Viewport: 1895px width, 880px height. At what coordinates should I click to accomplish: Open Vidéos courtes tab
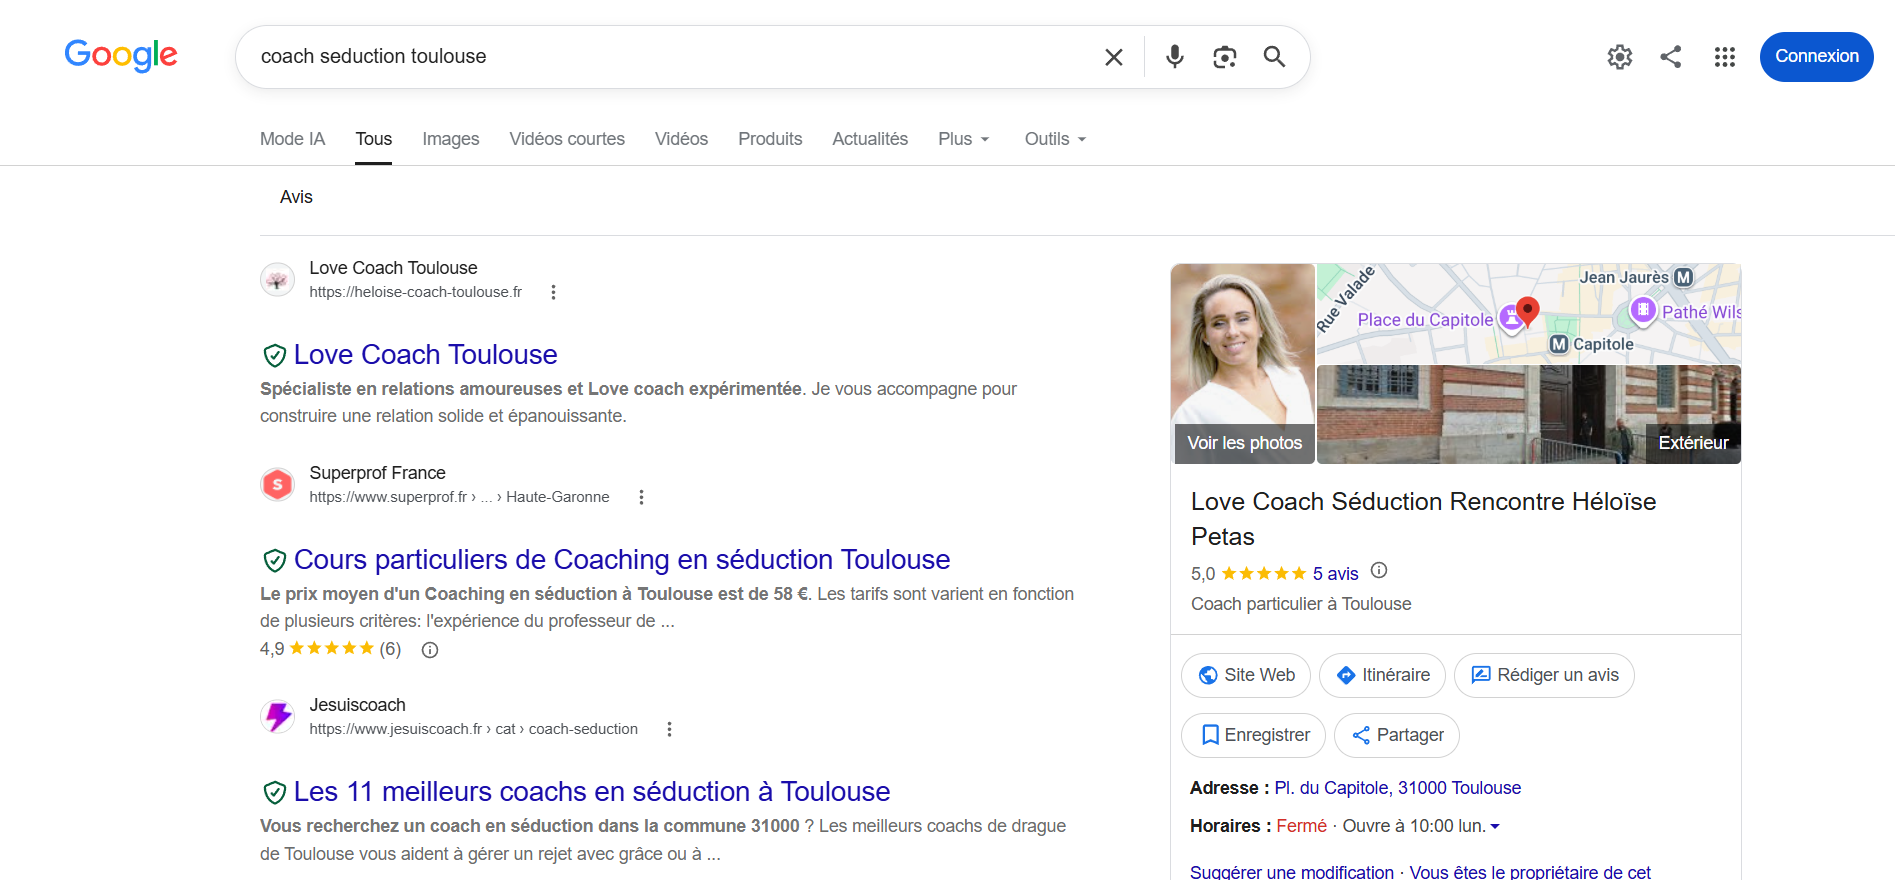[567, 139]
